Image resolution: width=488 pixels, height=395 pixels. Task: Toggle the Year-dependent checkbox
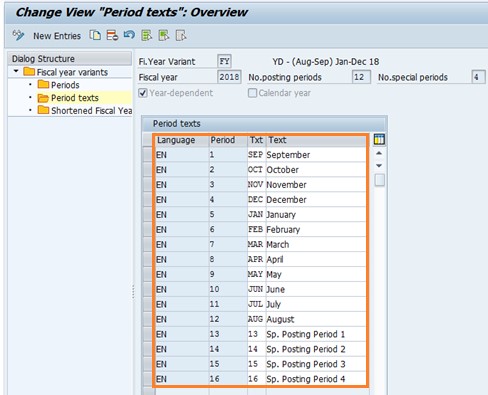143,93
